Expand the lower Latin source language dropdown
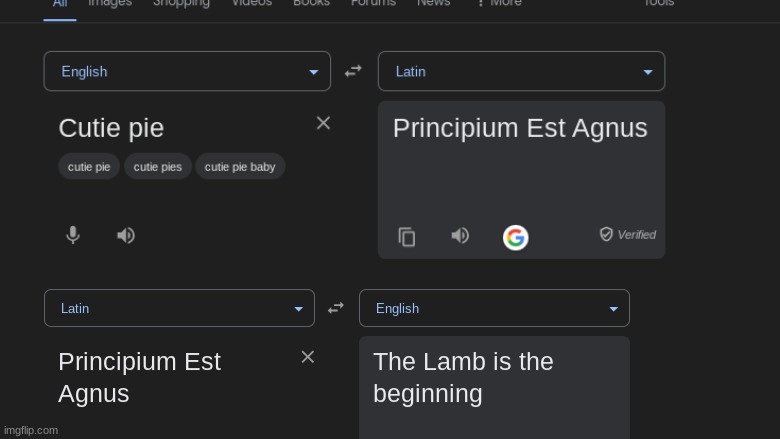 click(179, 308)
